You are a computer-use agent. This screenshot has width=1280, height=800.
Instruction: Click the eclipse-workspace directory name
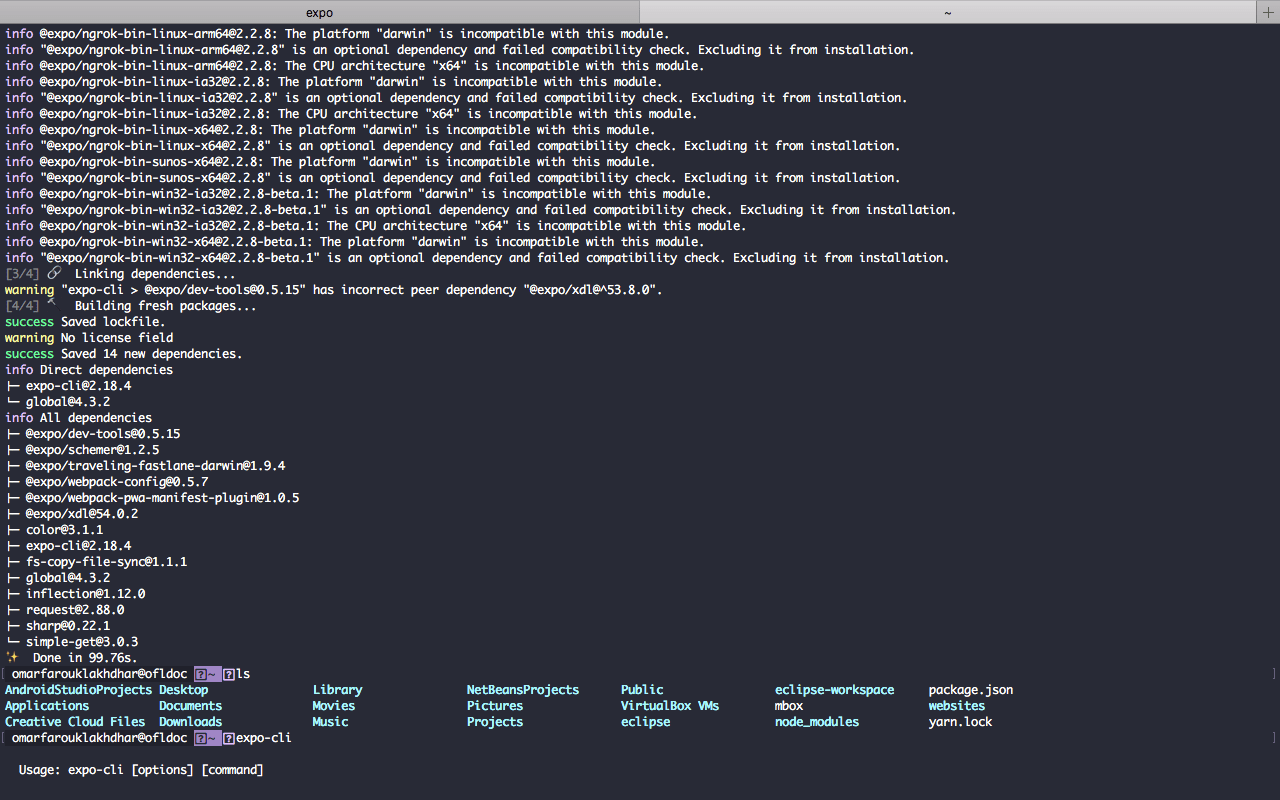835,690
